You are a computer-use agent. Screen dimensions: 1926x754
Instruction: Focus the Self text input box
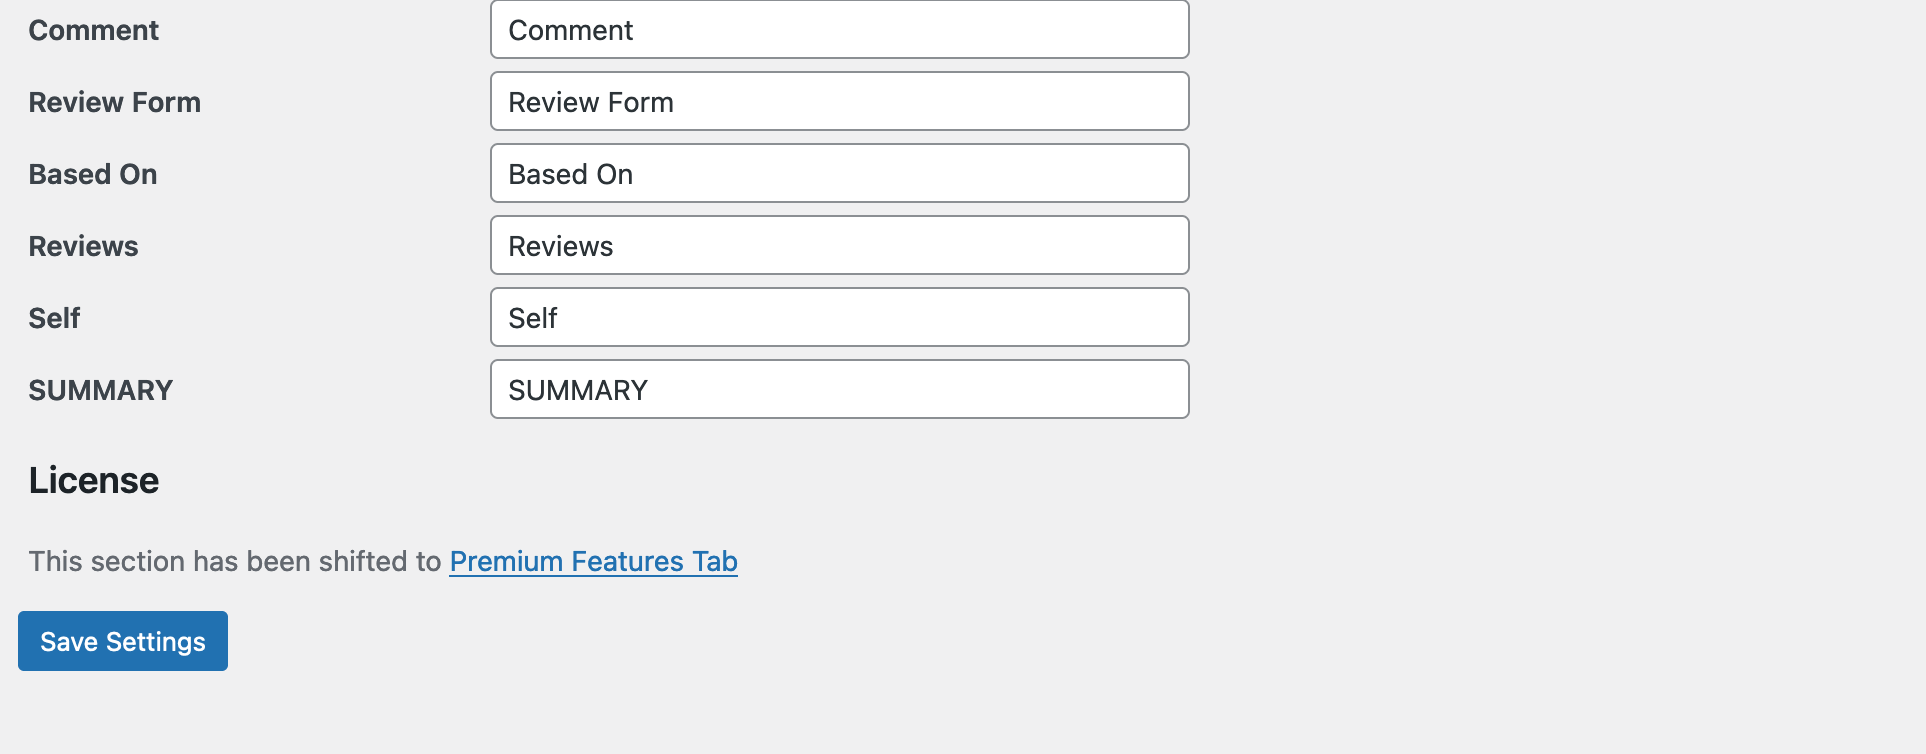839,317
